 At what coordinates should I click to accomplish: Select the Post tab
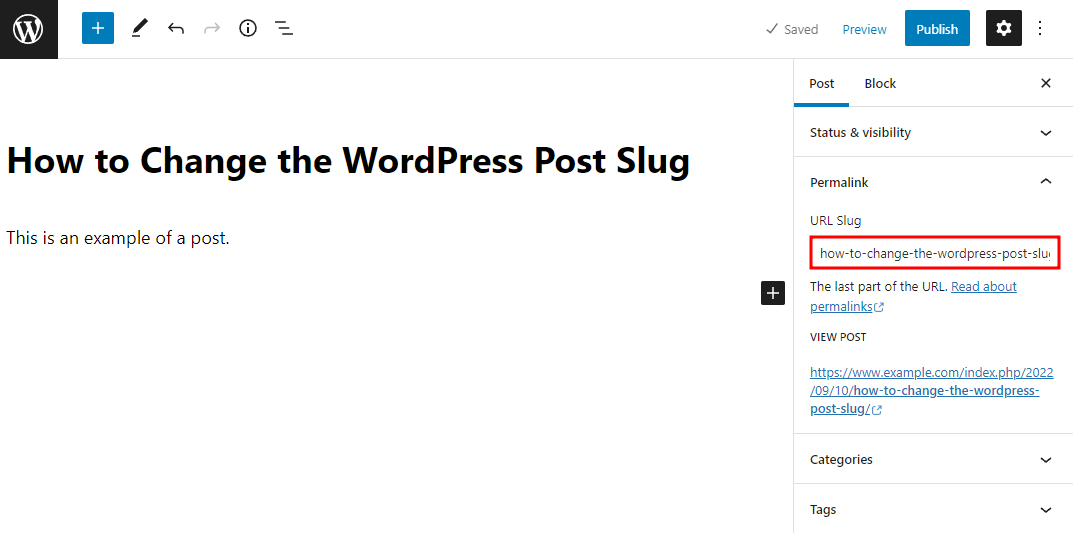(x=822, y=83)
